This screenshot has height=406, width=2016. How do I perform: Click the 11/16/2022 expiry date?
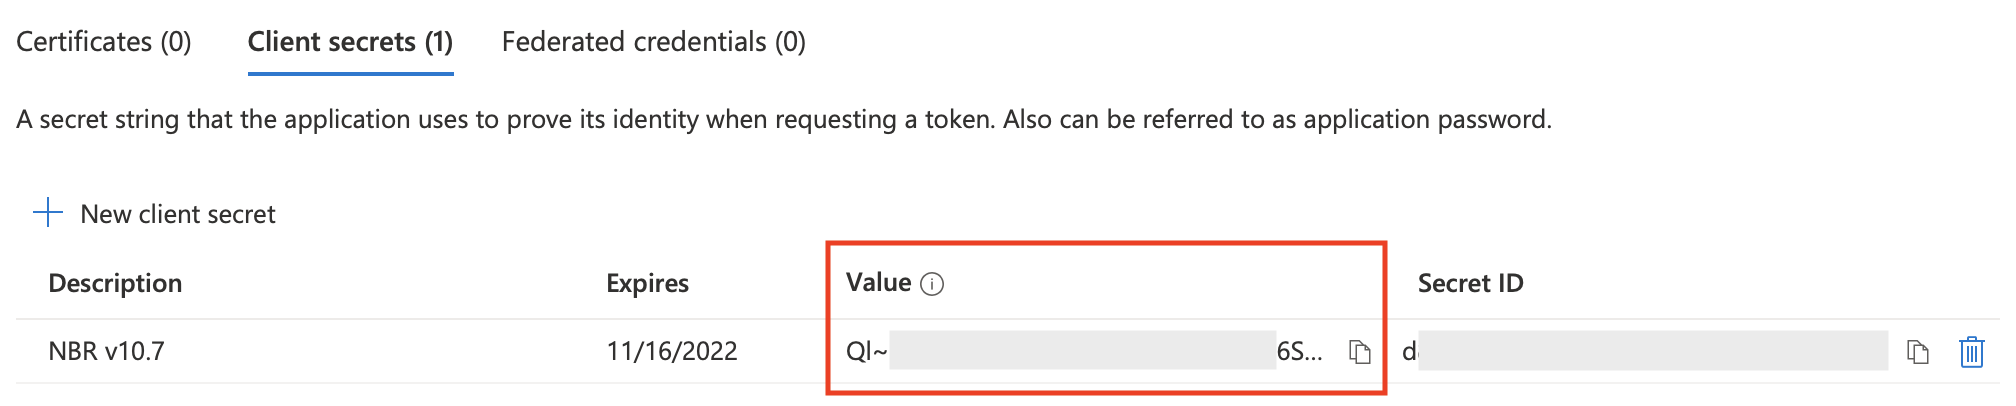[671, 352]
